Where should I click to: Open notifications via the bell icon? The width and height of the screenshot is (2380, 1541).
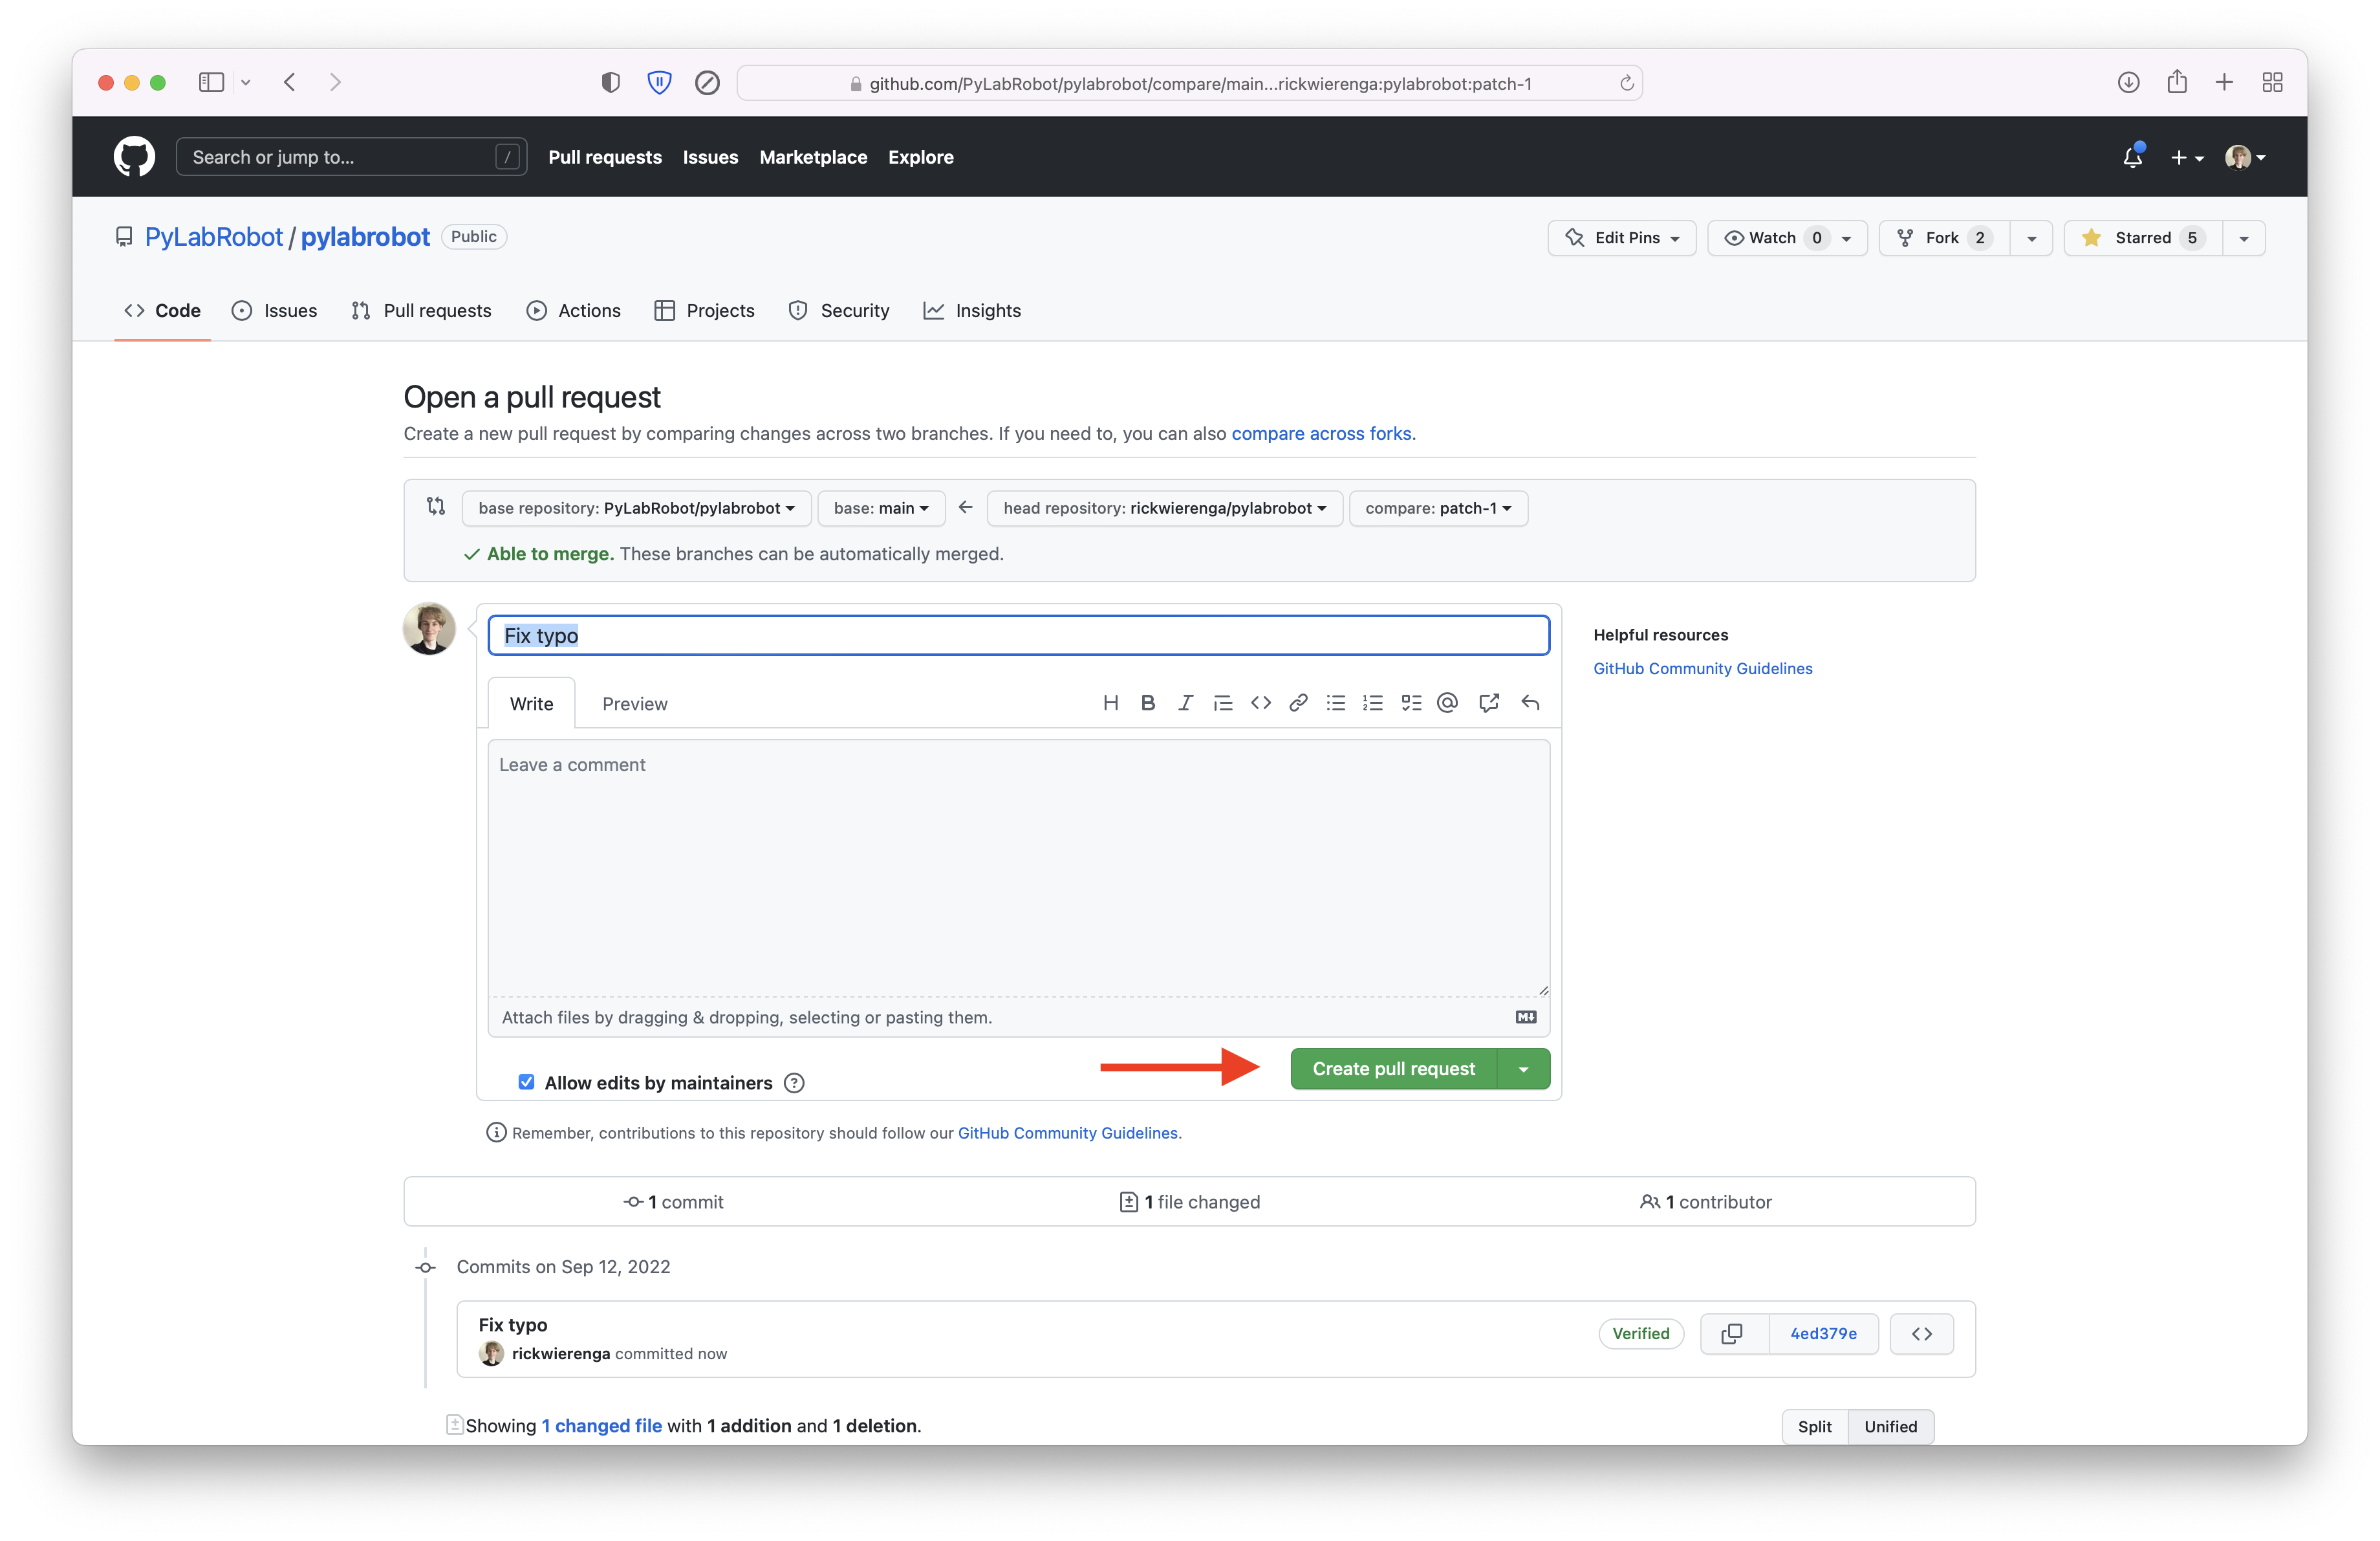click(x=2132, y=157)
